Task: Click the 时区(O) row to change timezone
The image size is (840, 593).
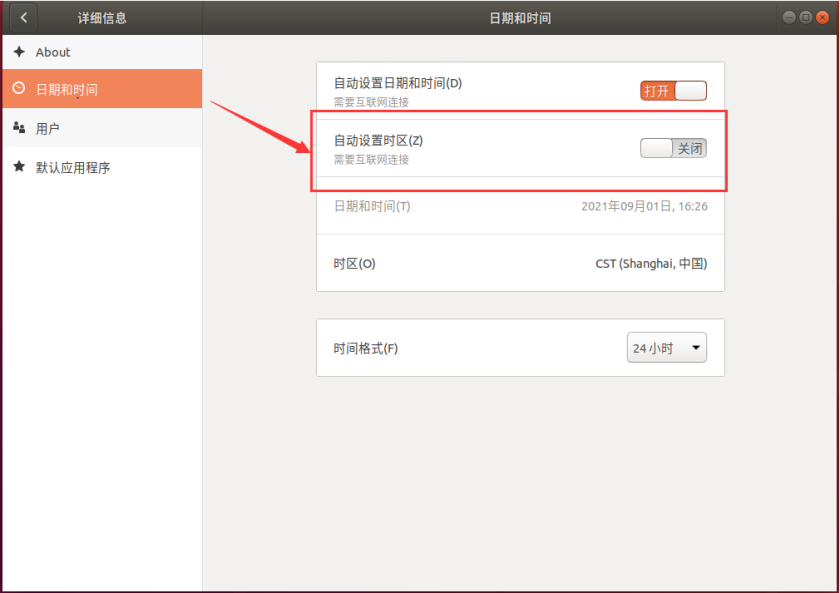Action: 520,263
